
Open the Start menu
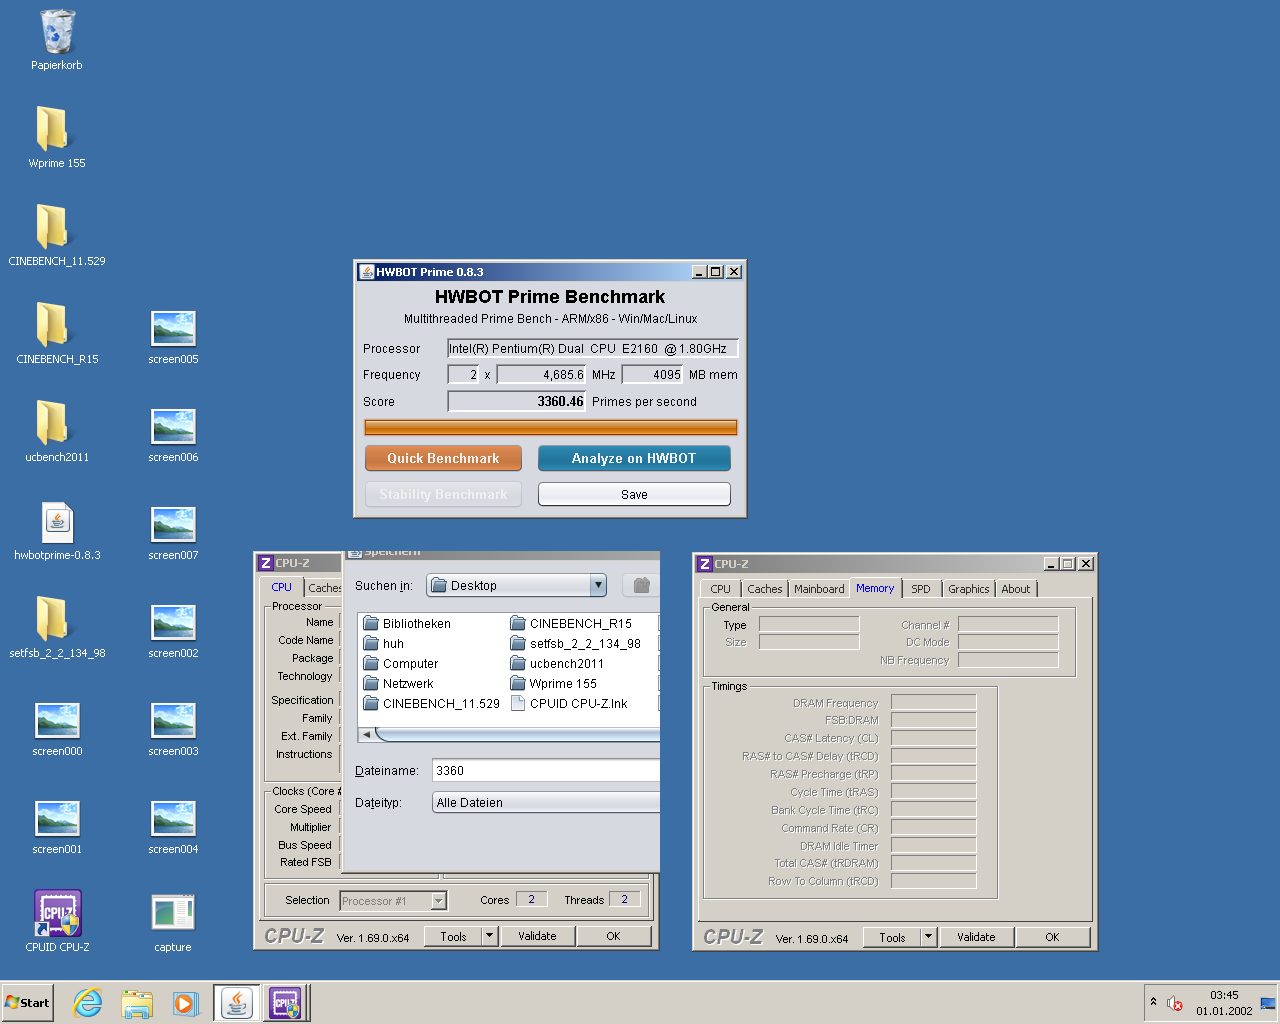[28, 1003]
